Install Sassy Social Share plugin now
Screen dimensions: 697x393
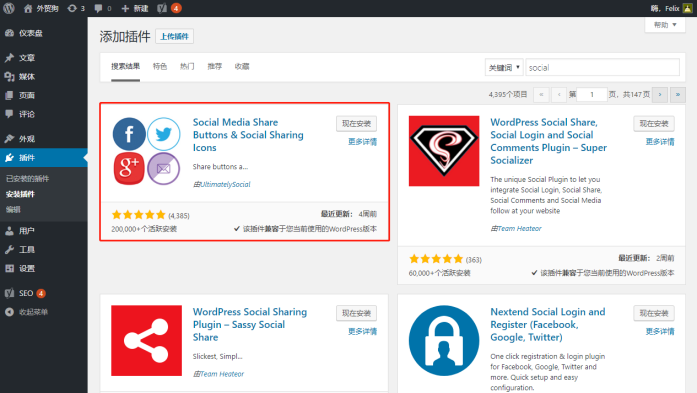[x=357, y=313]
